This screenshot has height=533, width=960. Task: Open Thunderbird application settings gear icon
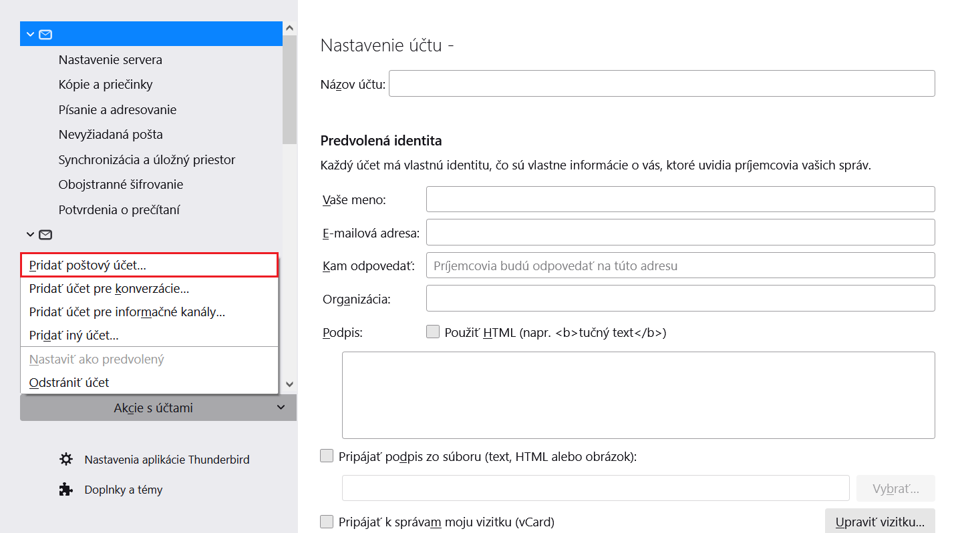point(66,459)
